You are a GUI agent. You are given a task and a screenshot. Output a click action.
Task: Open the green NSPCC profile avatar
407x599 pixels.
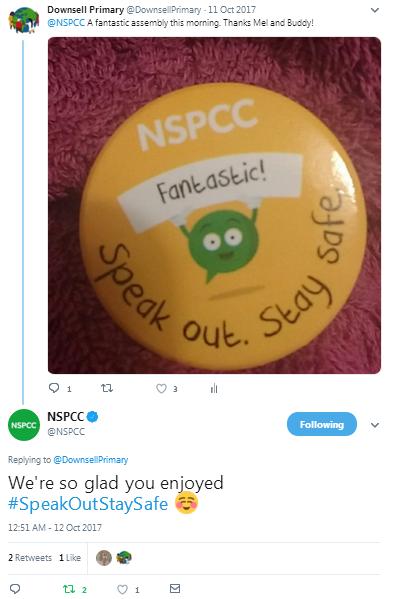click(x=24, y=425)
